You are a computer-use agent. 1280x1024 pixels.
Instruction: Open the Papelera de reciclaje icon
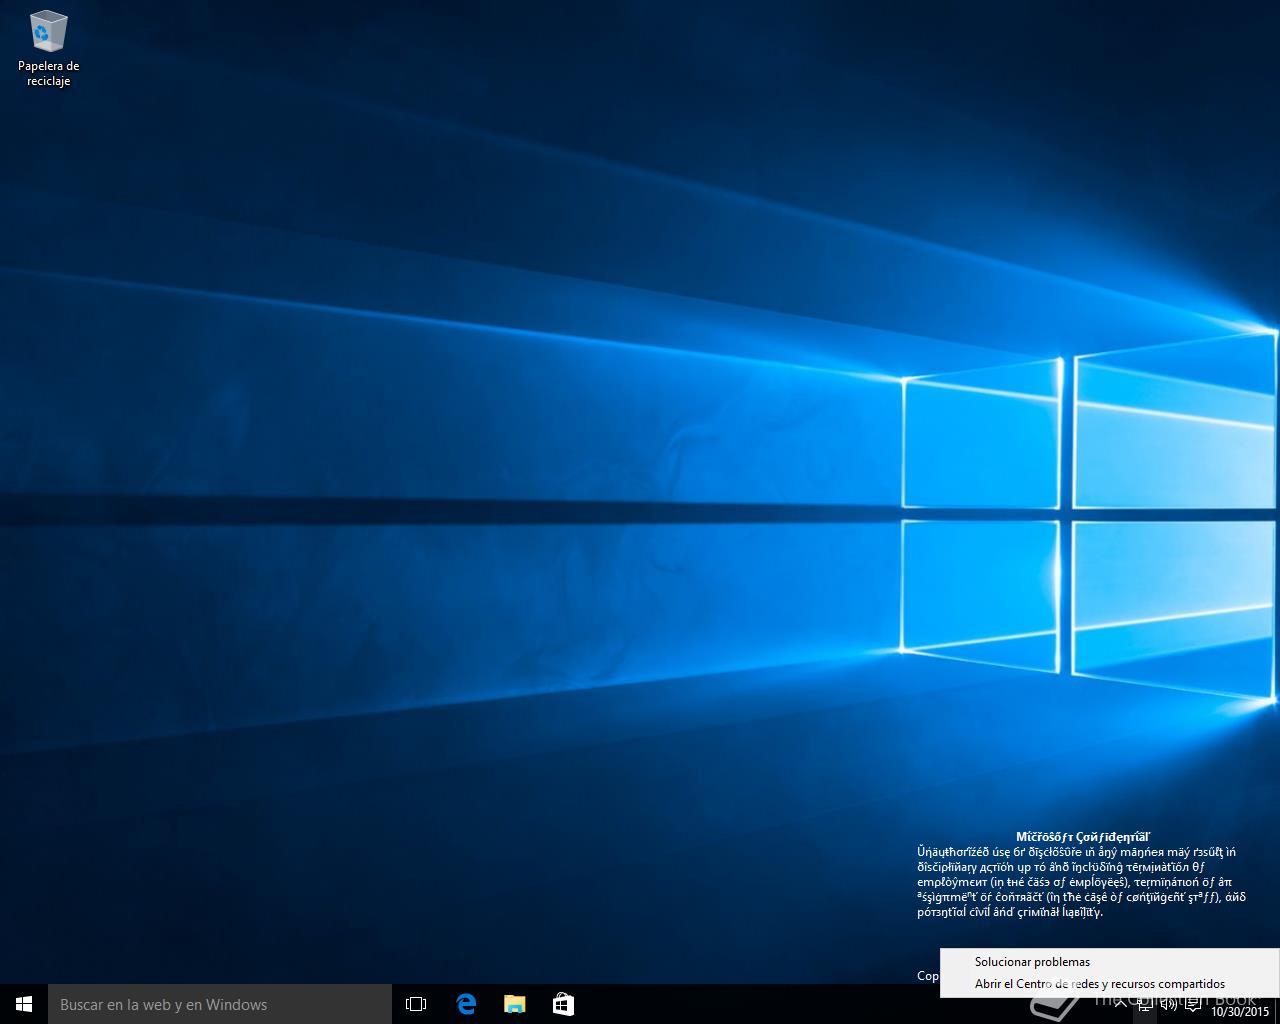(48, 47)
